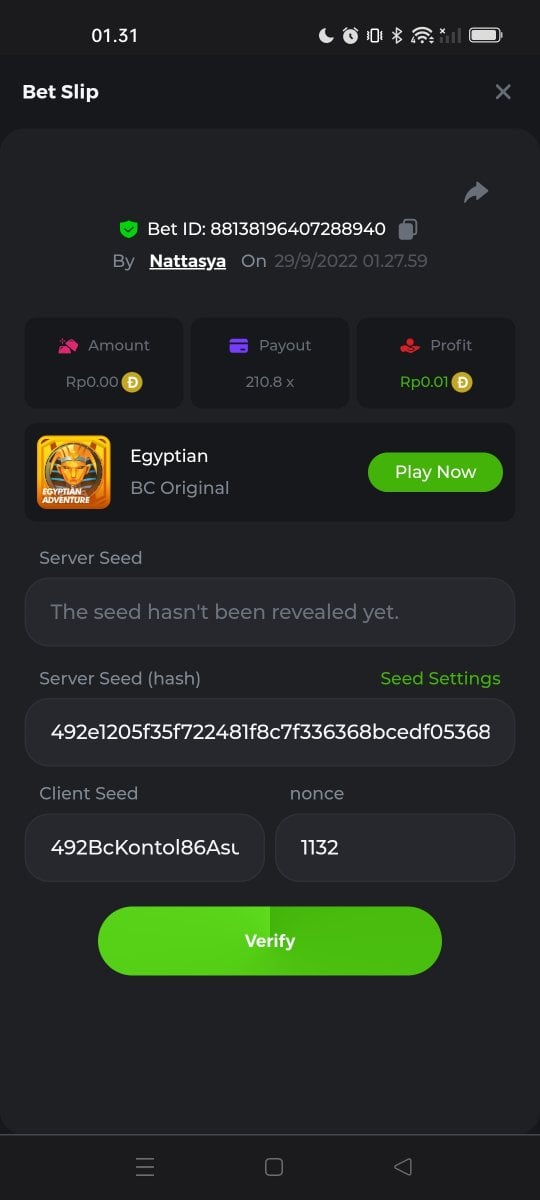Select the Client Seed field
Image resolution: width=540 pixels, height=1200 pixels.
coord(145,847)
